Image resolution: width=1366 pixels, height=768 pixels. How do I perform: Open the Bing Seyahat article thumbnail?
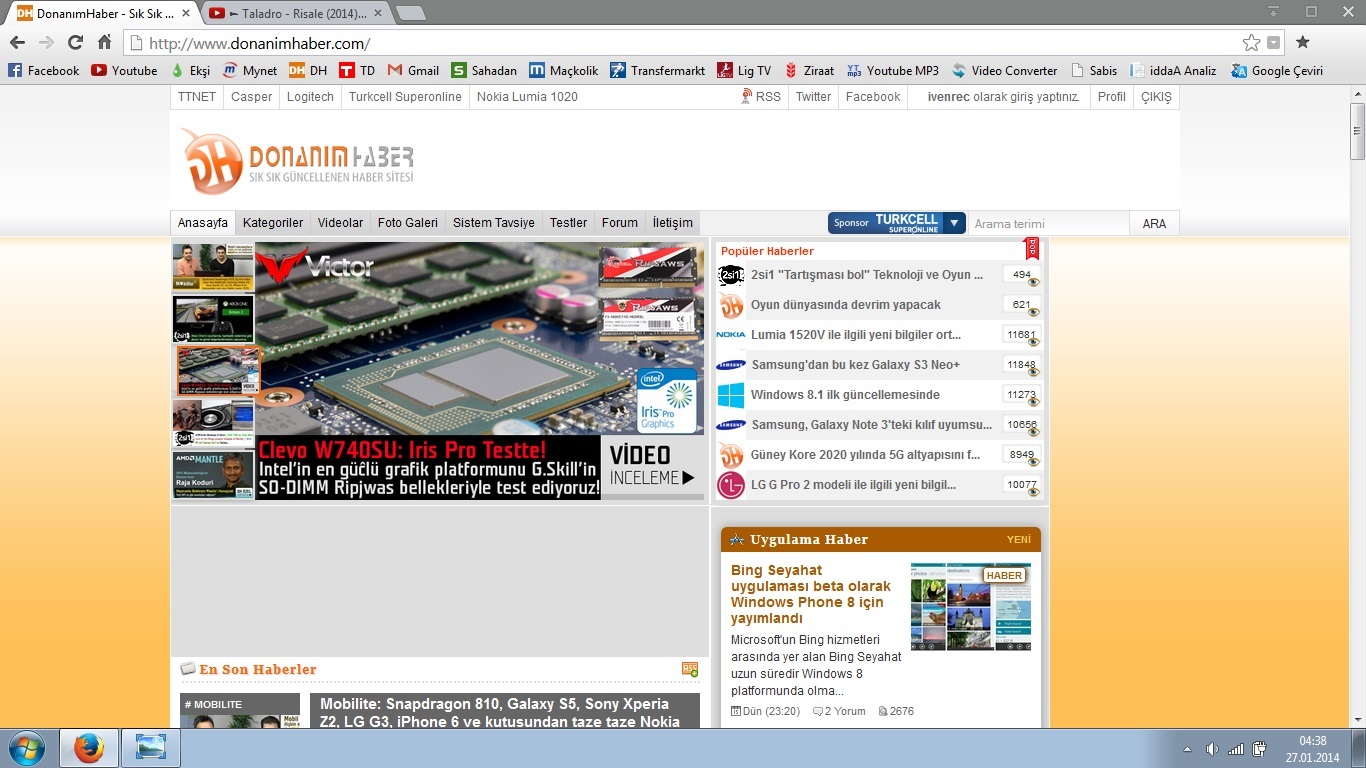(971, 607)
